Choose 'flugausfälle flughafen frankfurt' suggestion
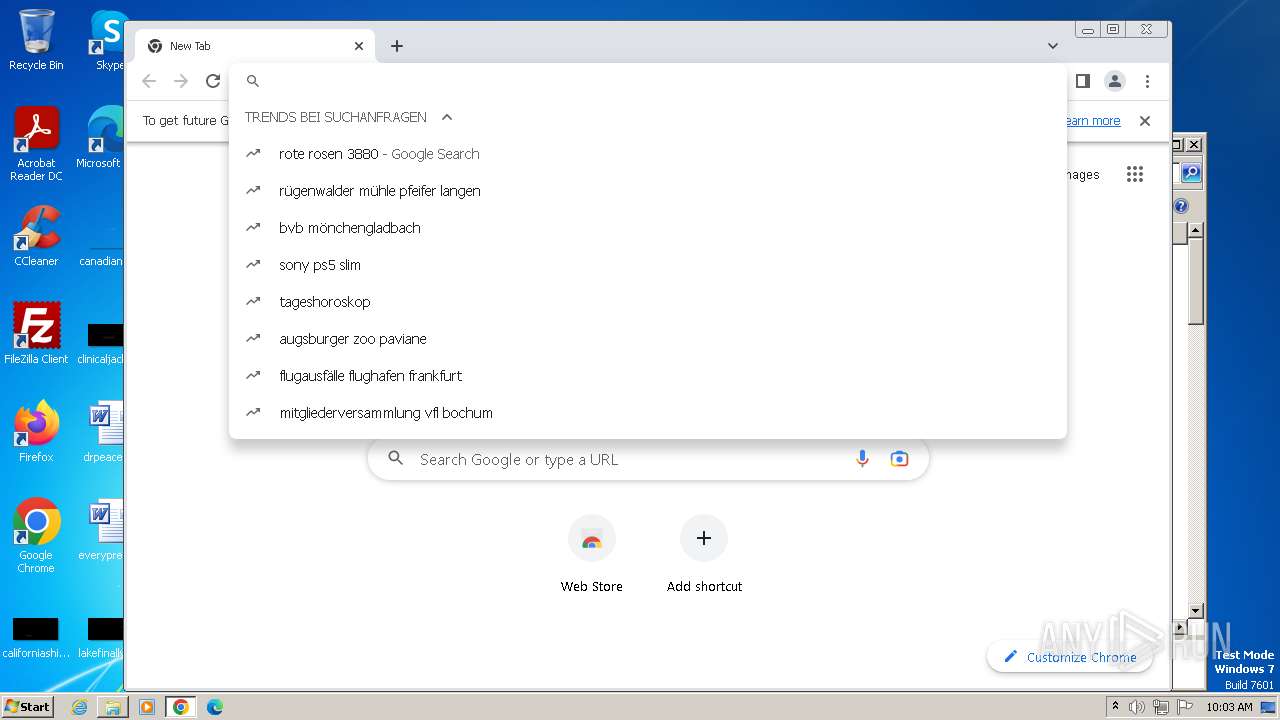 [x=648, y=376]
